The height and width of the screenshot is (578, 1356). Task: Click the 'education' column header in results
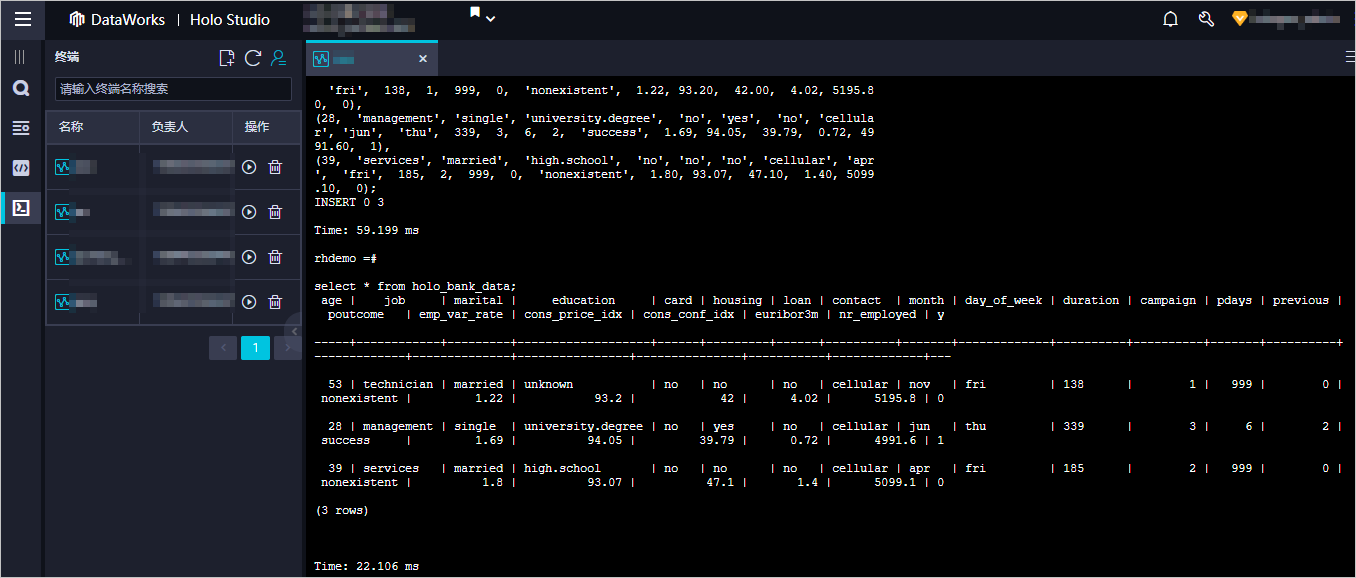point(583,300)
